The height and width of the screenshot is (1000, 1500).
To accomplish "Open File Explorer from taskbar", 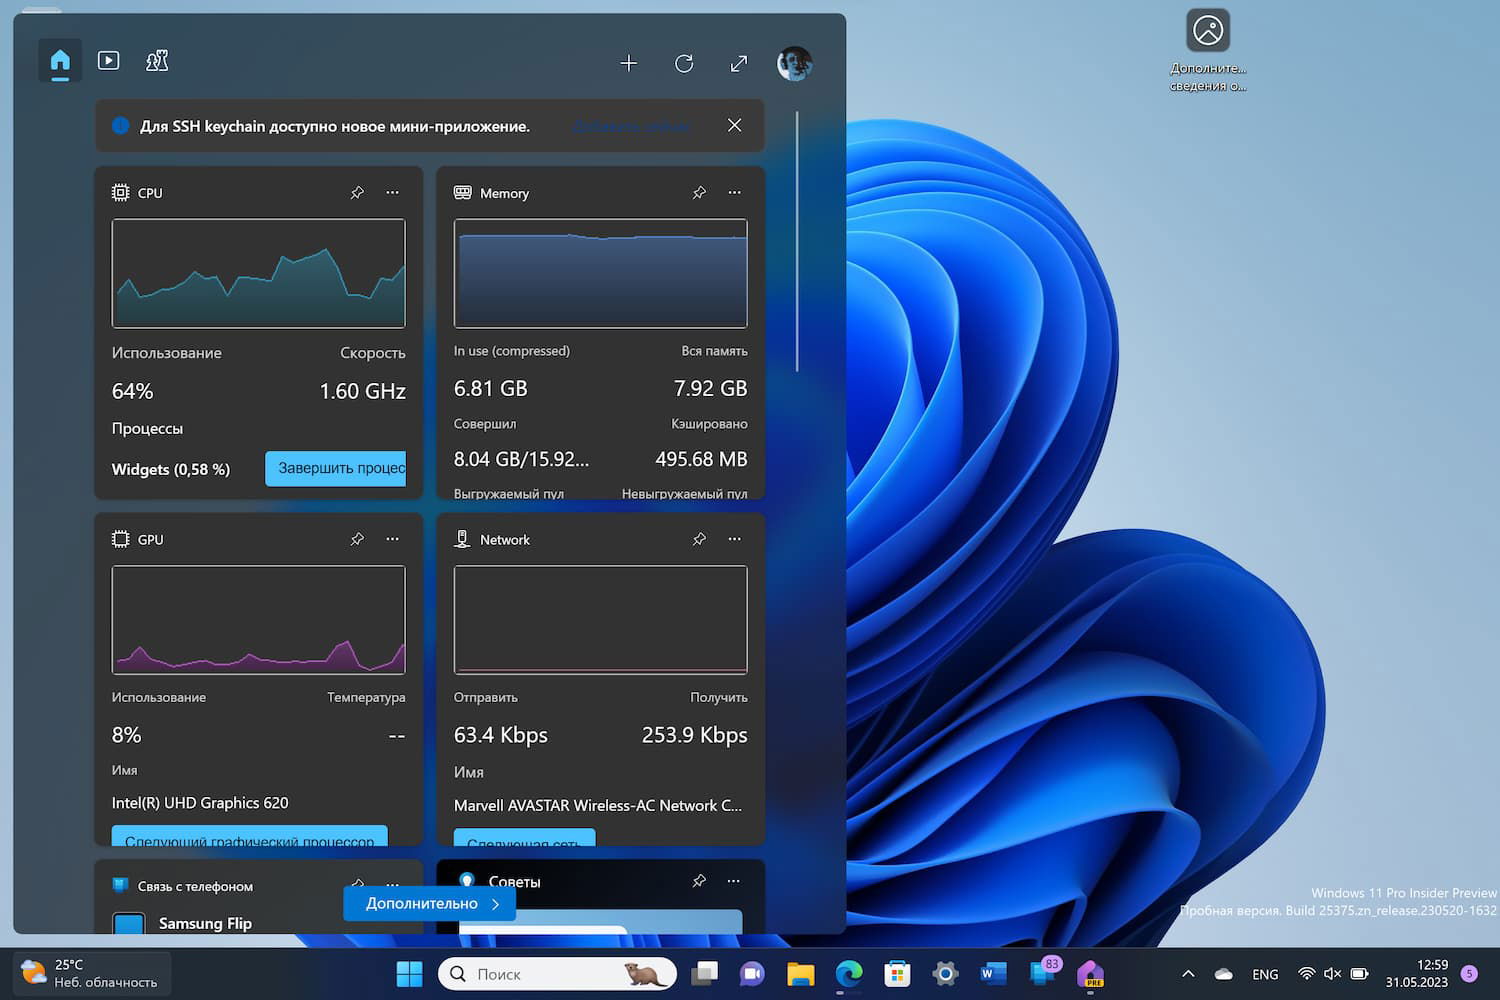I will (801, 974).
